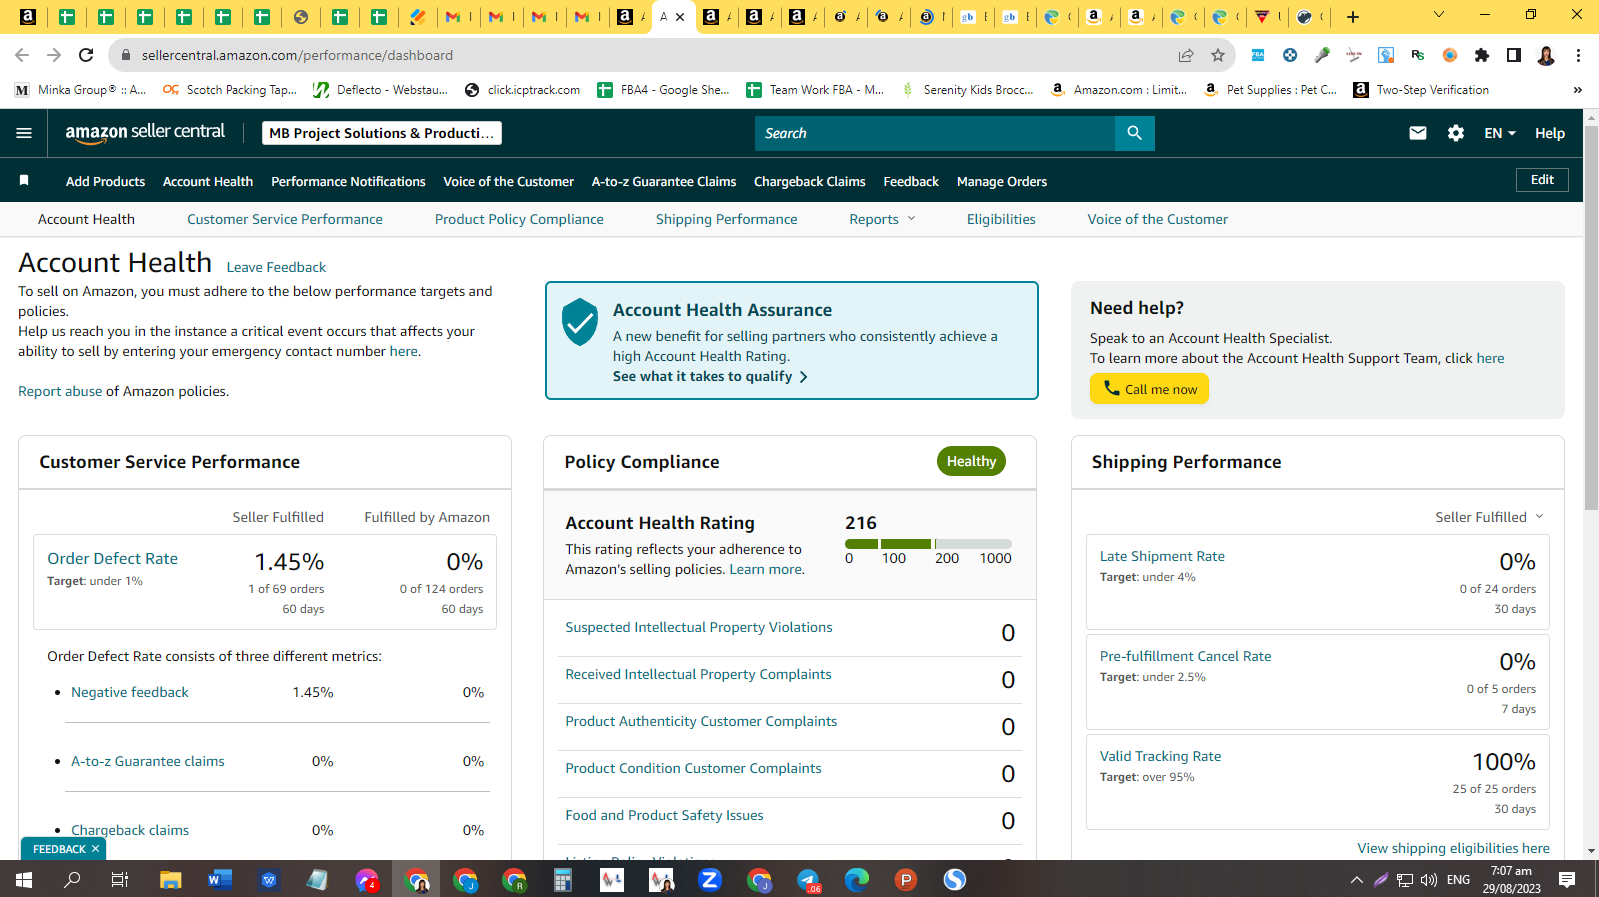Click See what it takes to qualify
Viewport: 1599px width, 897px height.
click(710, 376)
